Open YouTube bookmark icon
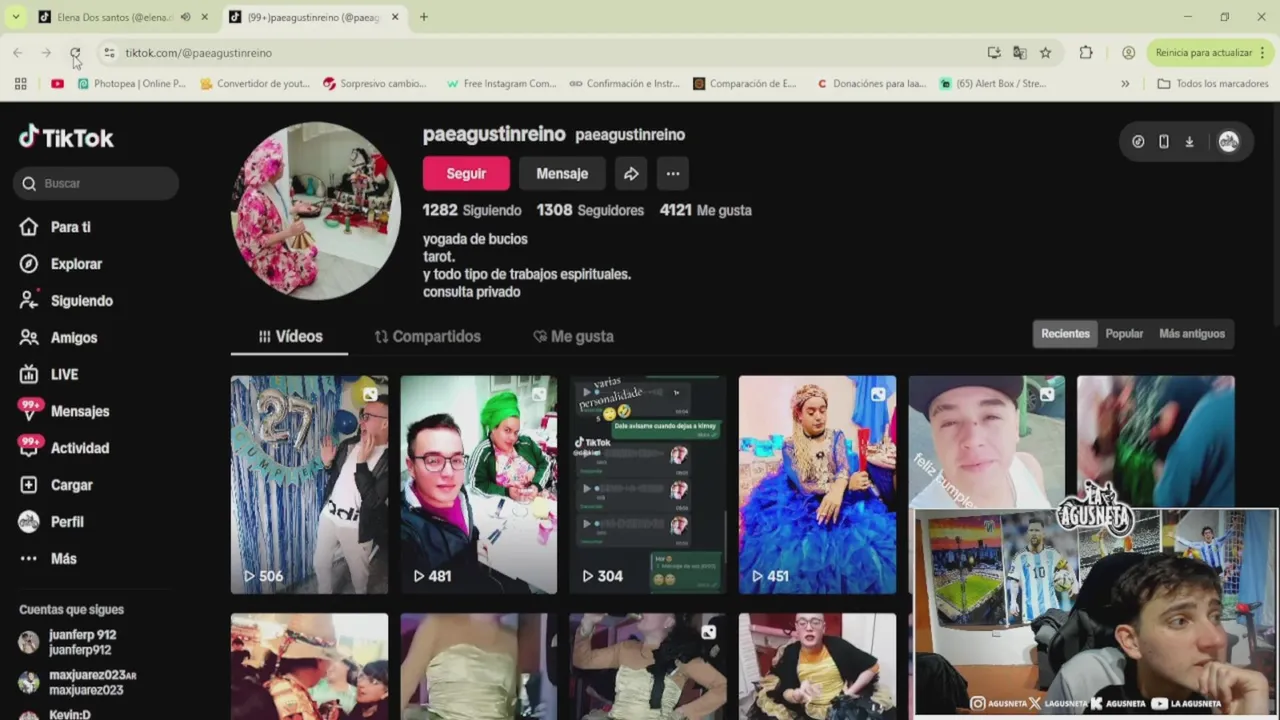This screenshot has height=720, width=1280. click(57, 84)
